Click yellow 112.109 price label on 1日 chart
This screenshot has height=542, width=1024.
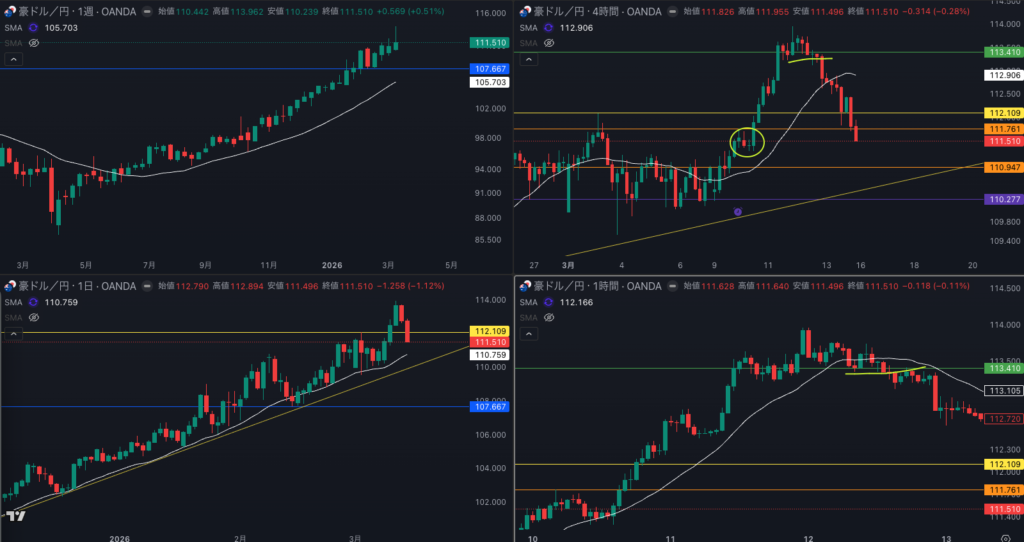(x=489, y=332)
